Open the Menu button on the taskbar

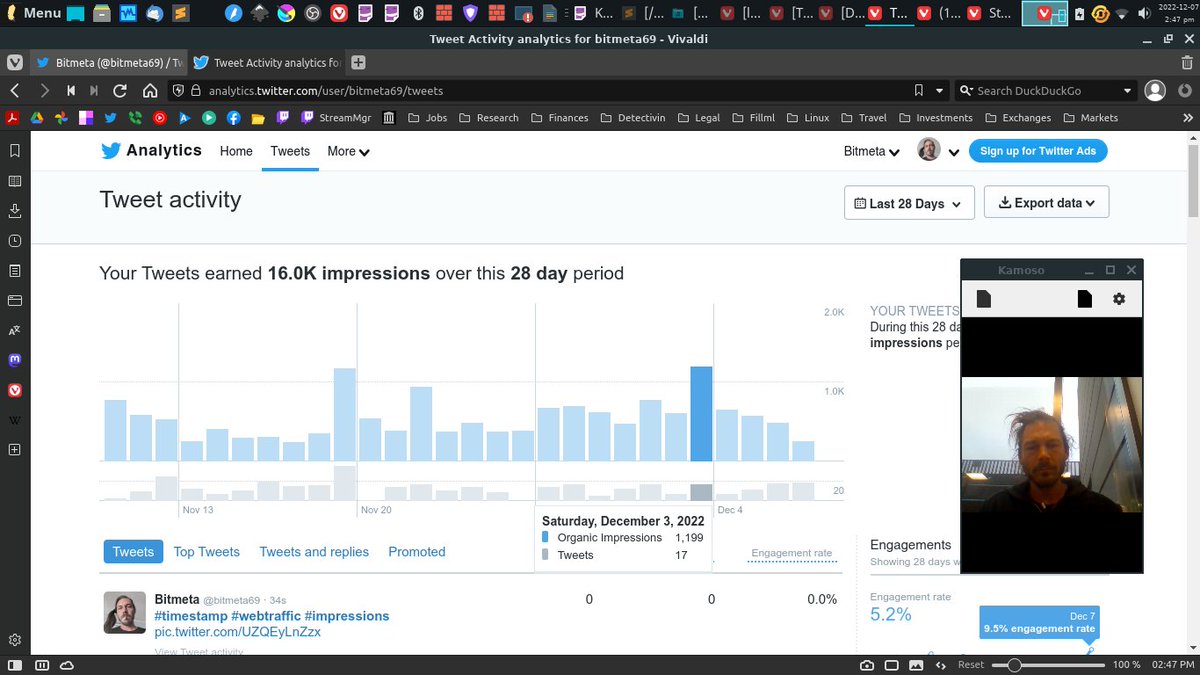(34, 13)
